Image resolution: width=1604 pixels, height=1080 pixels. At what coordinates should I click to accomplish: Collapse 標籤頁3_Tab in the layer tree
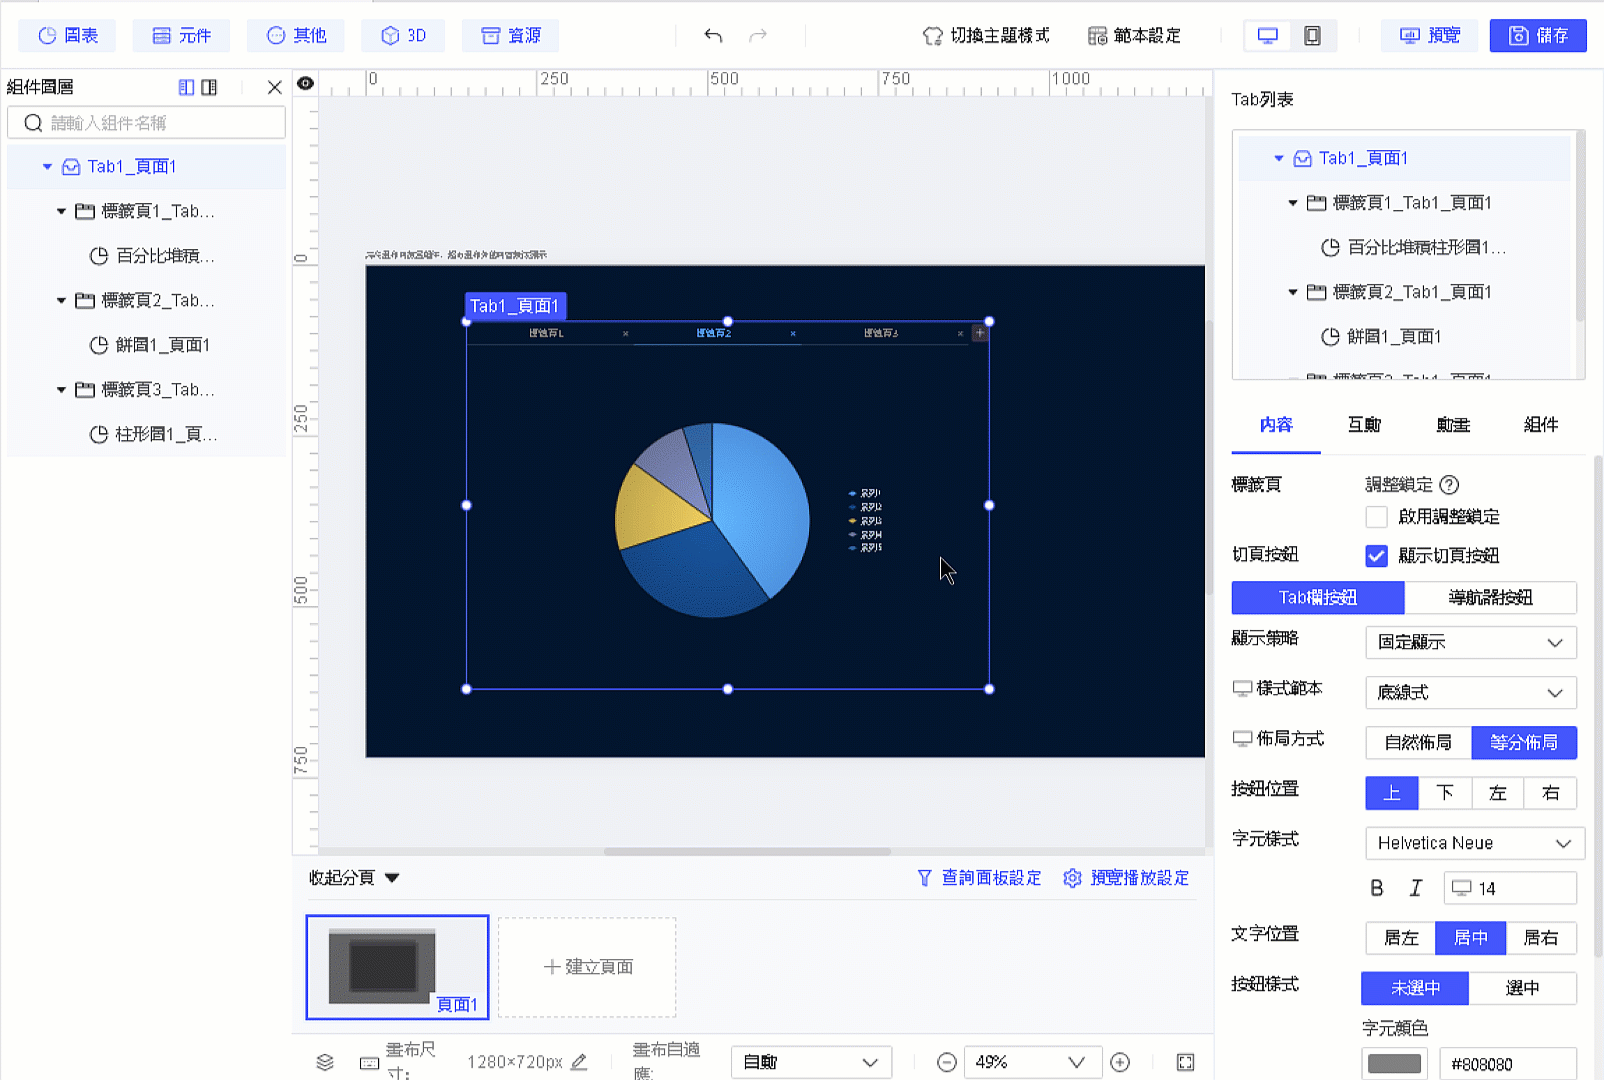(61, 390)
